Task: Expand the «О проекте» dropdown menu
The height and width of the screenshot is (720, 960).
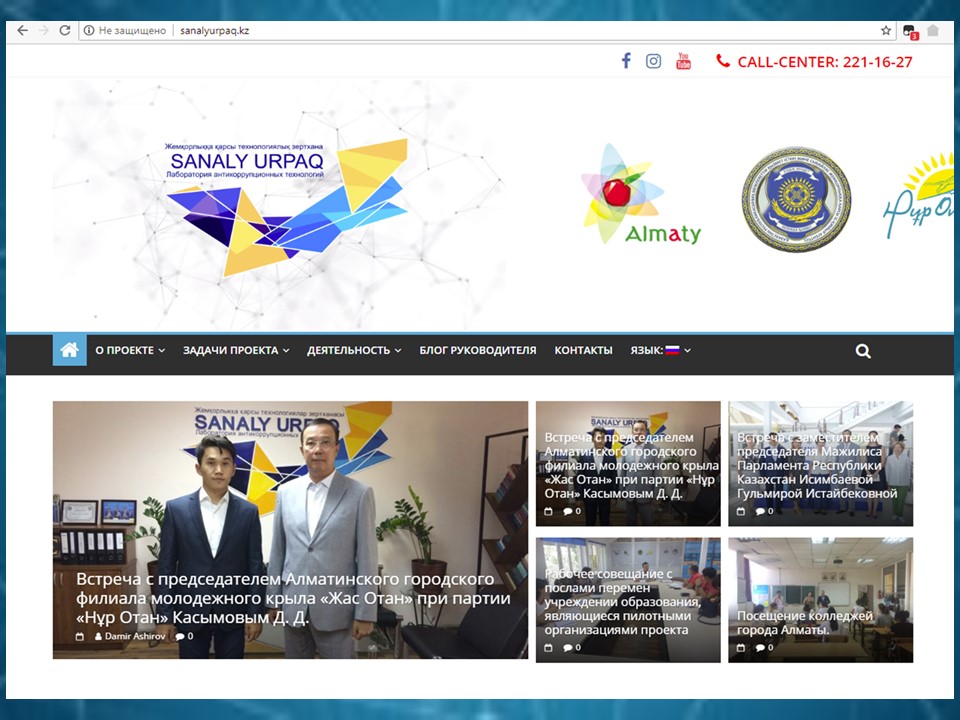Action: (x=130, y=351)
